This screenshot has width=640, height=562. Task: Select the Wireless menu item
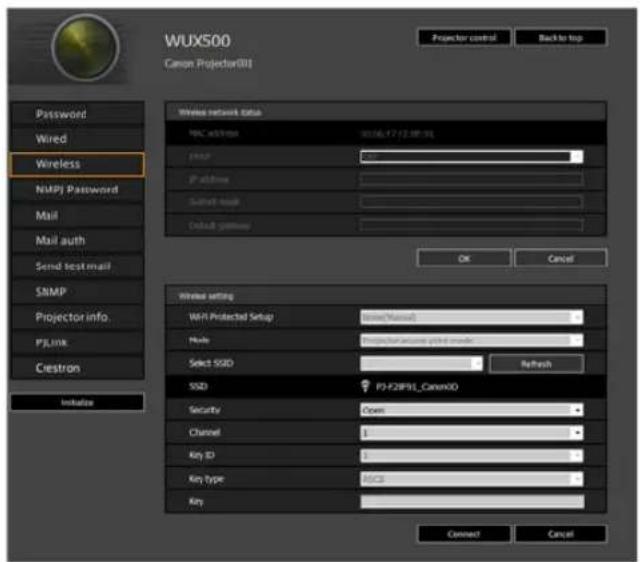(x=77, y=164)
